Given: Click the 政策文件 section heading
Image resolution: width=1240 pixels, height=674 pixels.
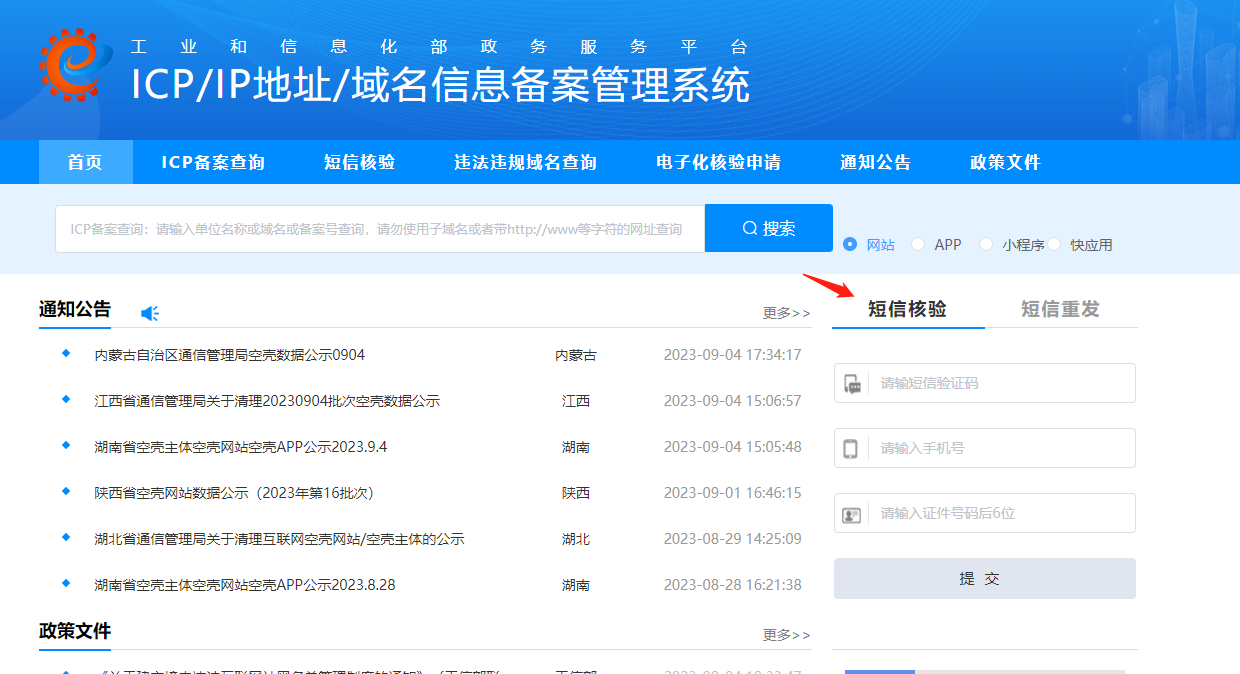Looking at the screenshot, I should click(75, 631).
